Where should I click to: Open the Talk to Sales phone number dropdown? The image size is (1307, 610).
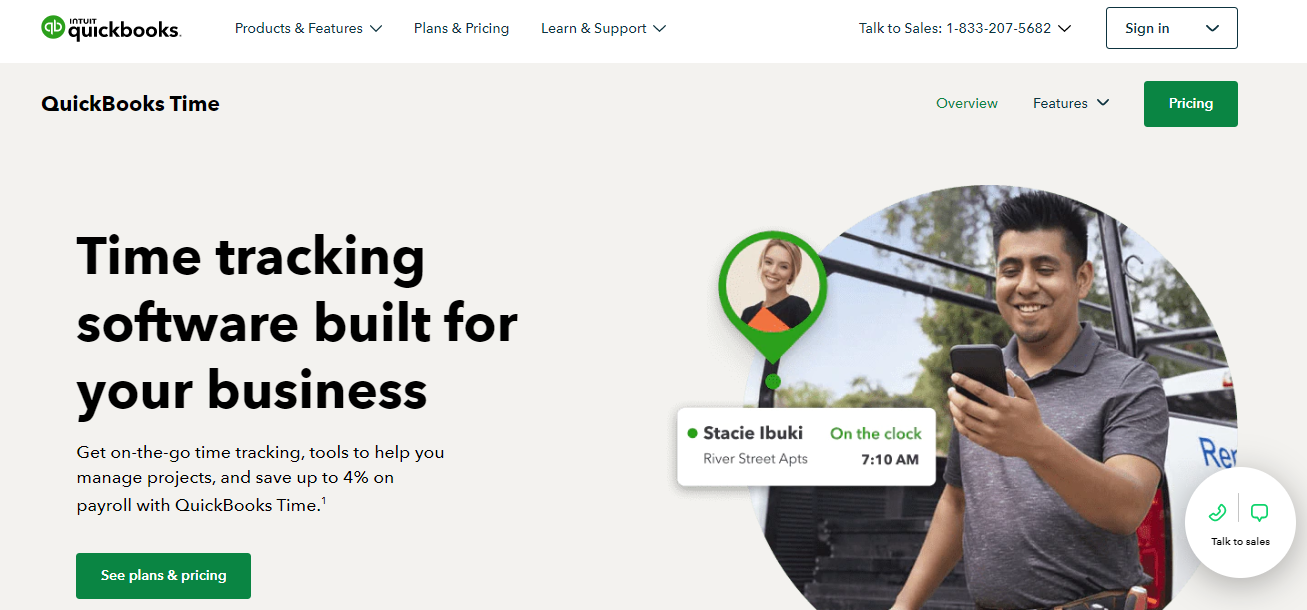[x=965, y=28]
